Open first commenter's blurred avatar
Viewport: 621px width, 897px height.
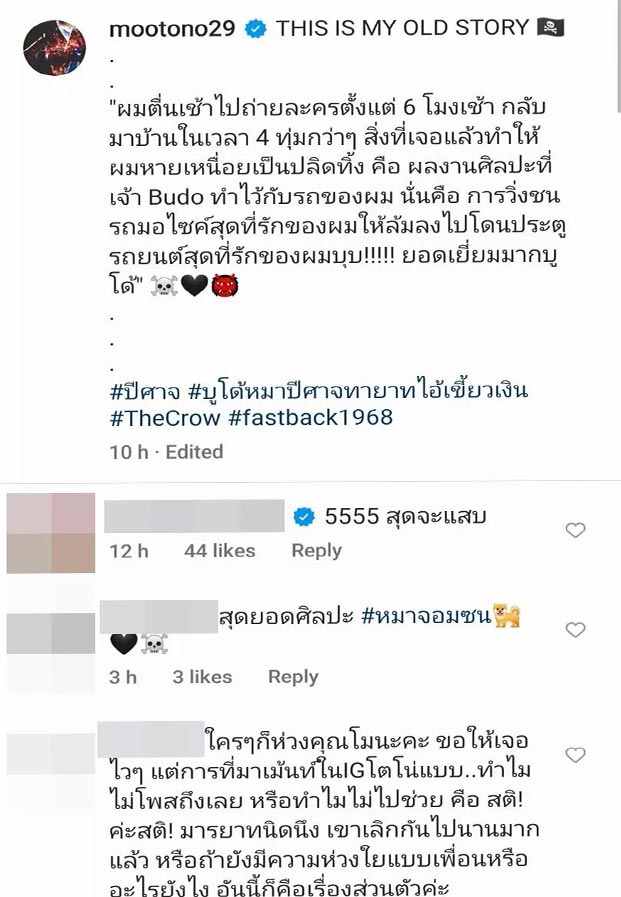[51, 533]
